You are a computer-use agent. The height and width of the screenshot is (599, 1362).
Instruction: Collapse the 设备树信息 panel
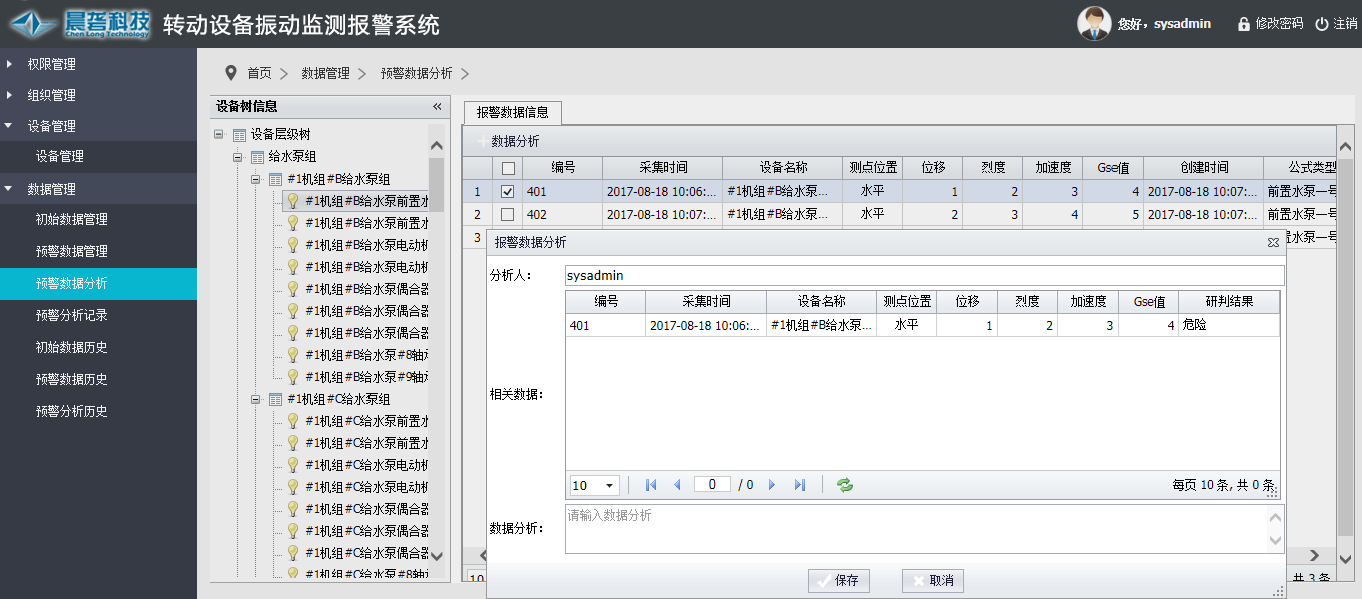tap(437, 107)
